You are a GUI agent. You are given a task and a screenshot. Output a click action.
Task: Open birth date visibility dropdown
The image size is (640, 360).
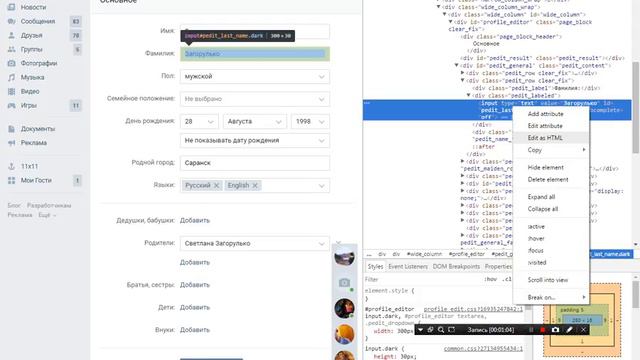click(255, 140)
